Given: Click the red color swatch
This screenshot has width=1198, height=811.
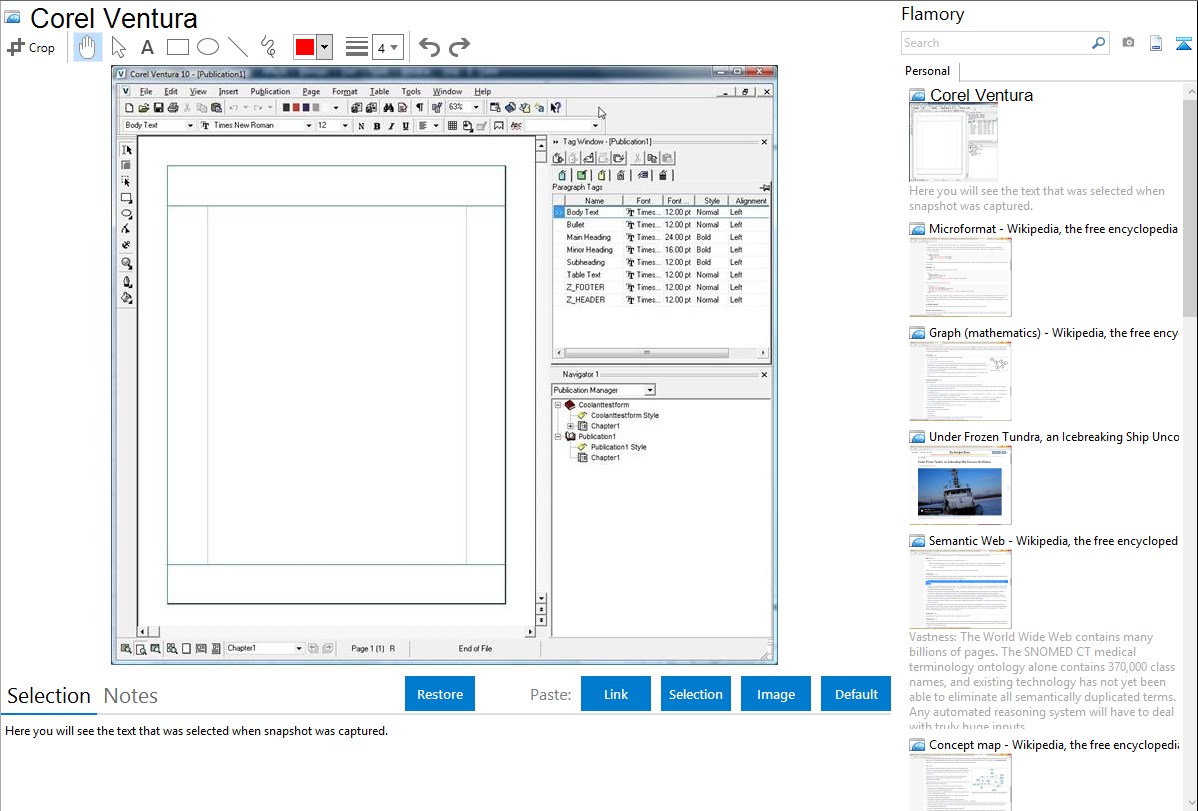Looking at the screenshot, I should click(x=304, y=47).
